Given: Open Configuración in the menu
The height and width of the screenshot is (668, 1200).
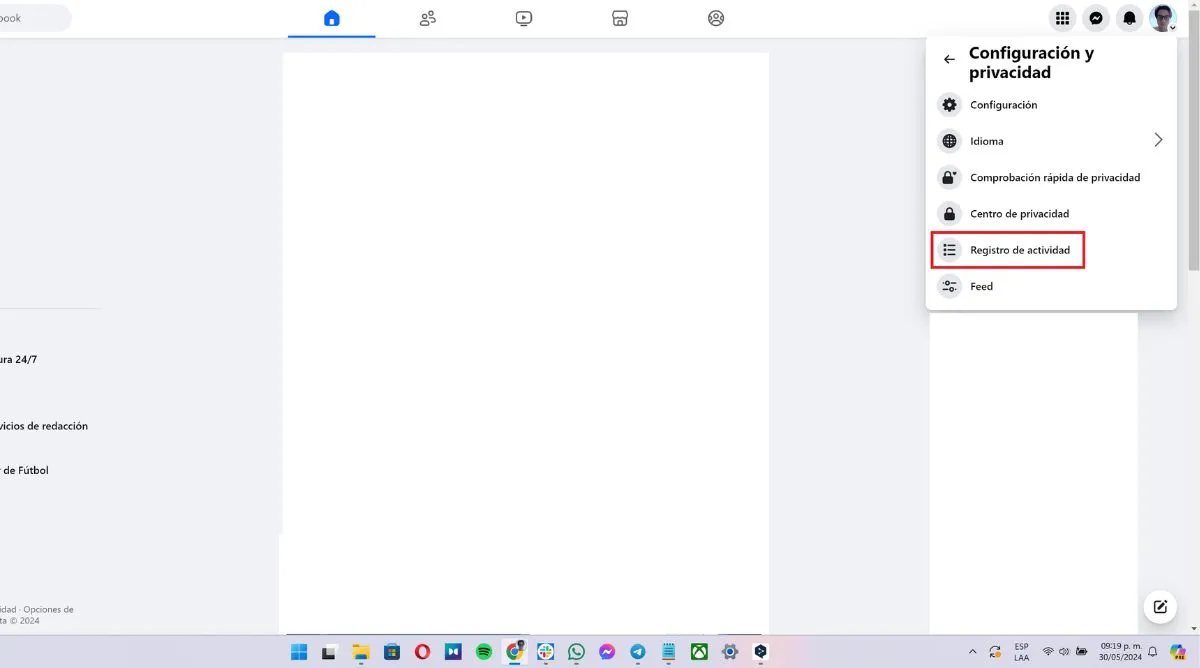Looking at the screenshot, I should 1003,105.
